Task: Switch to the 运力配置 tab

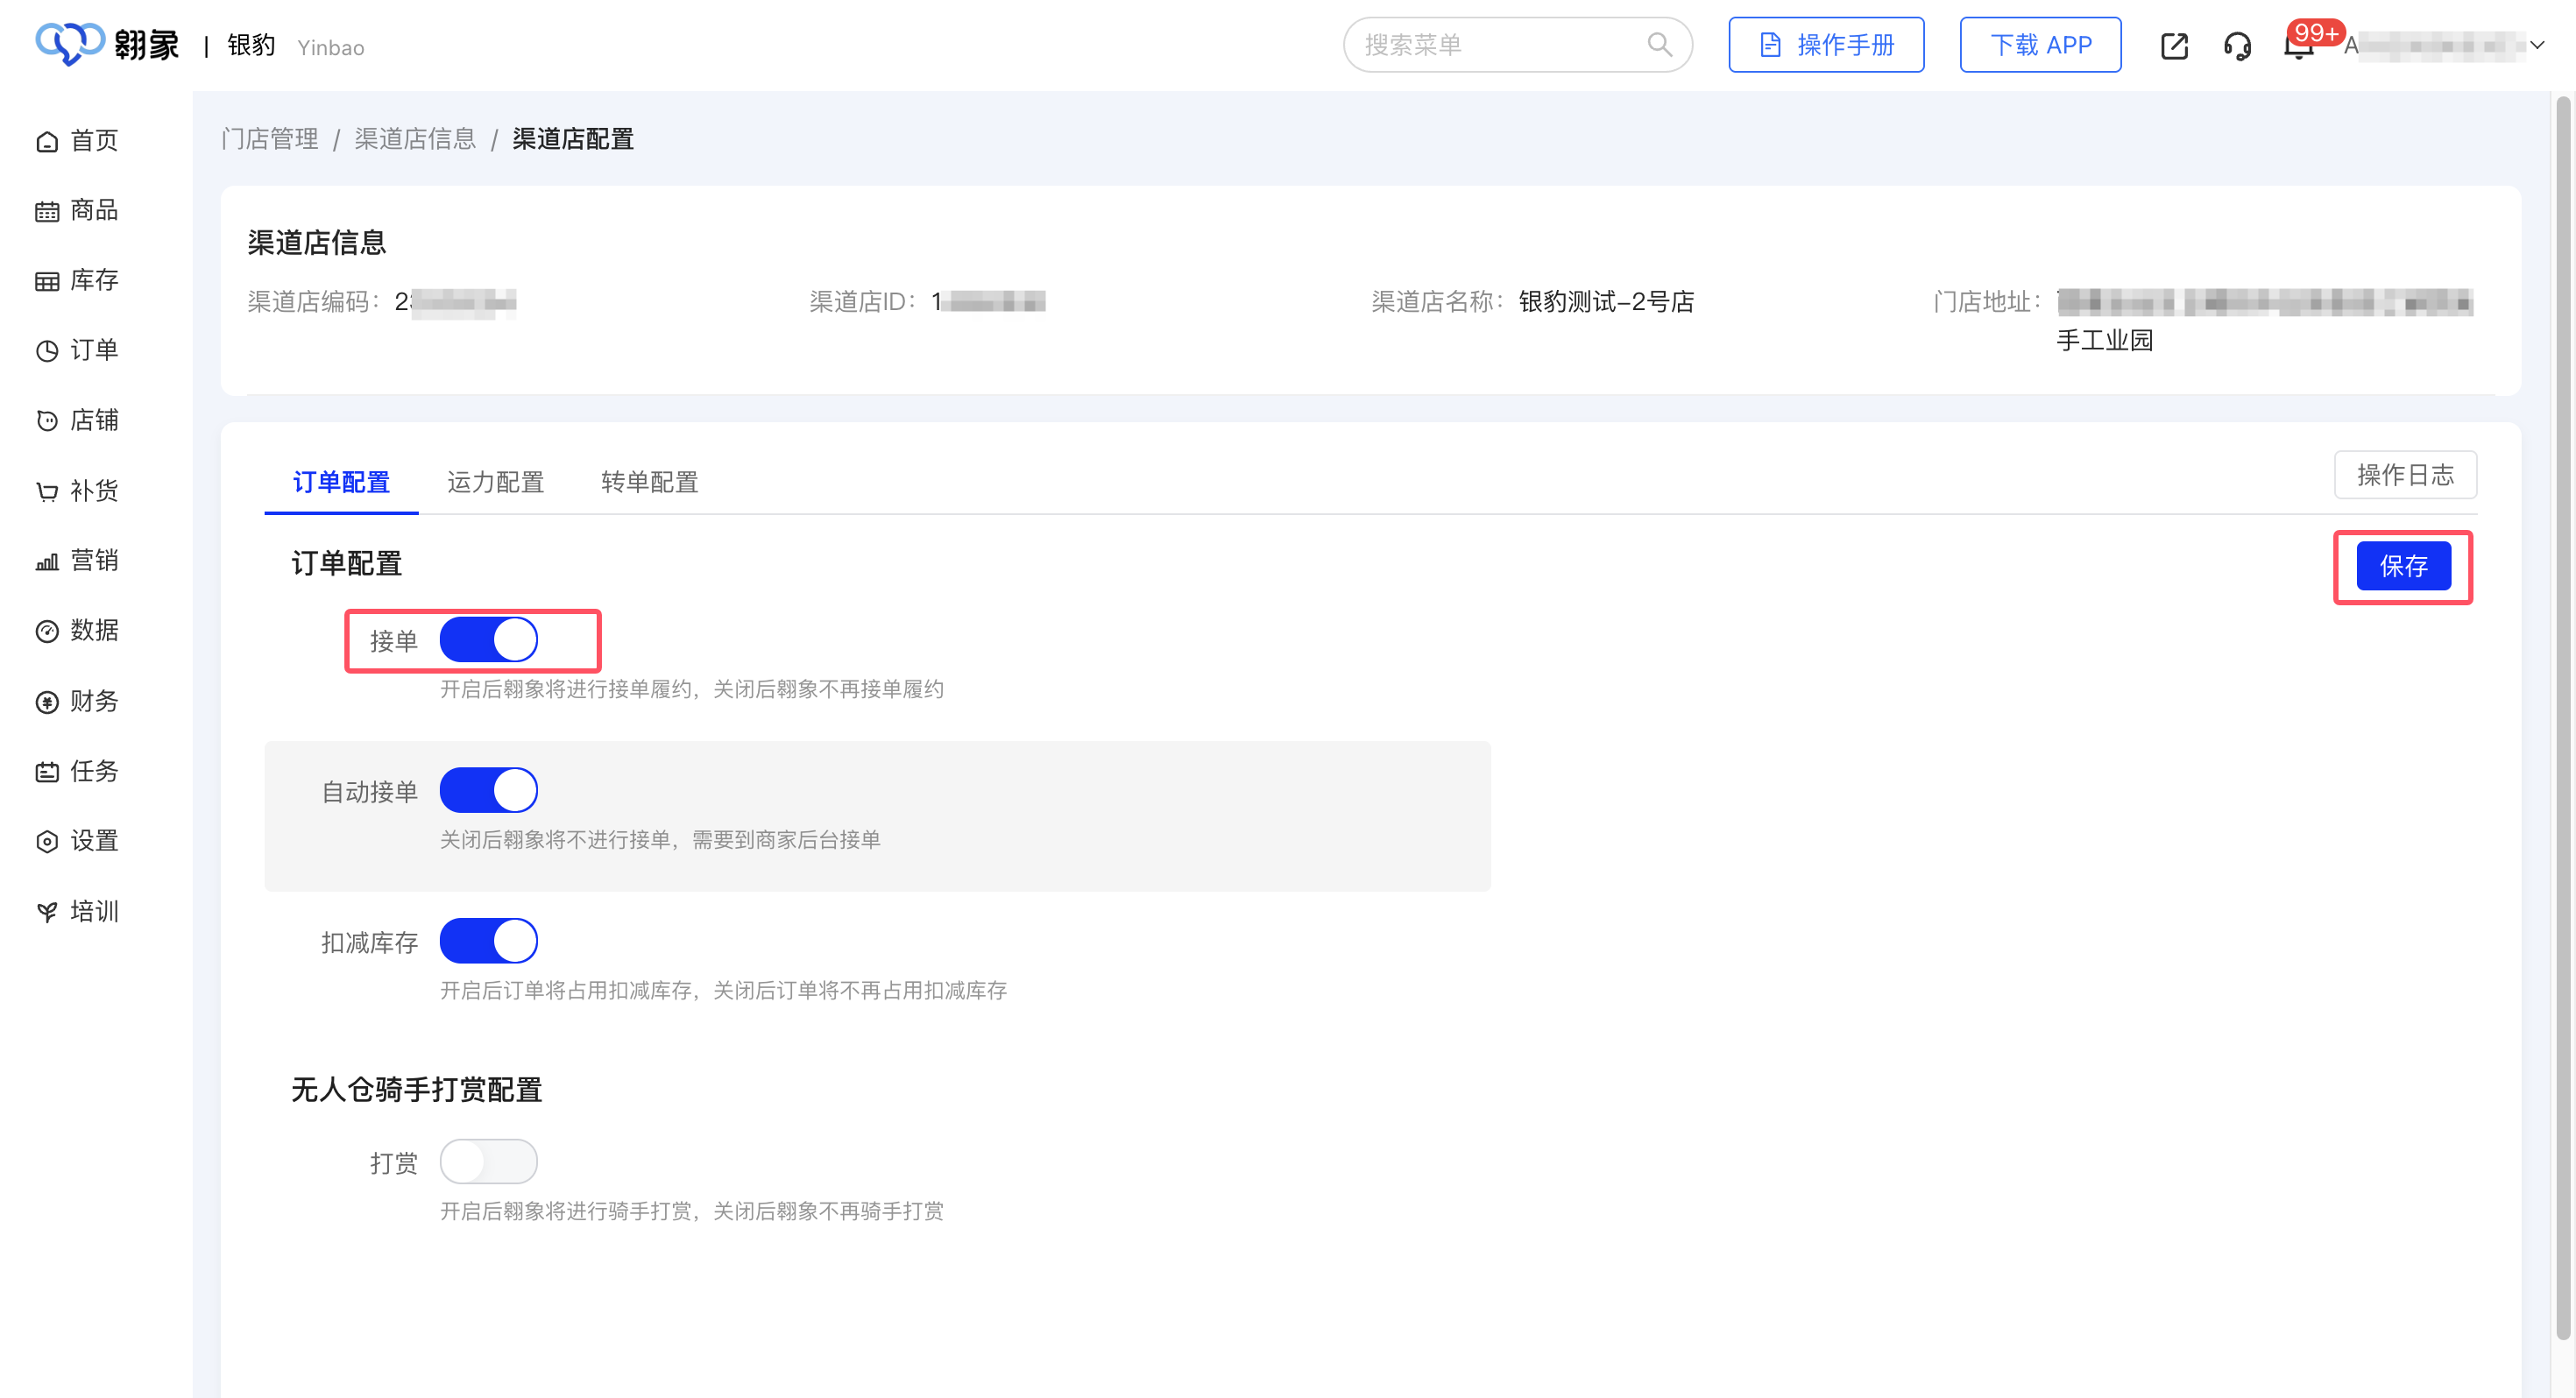Action: [x=495, y=482]
